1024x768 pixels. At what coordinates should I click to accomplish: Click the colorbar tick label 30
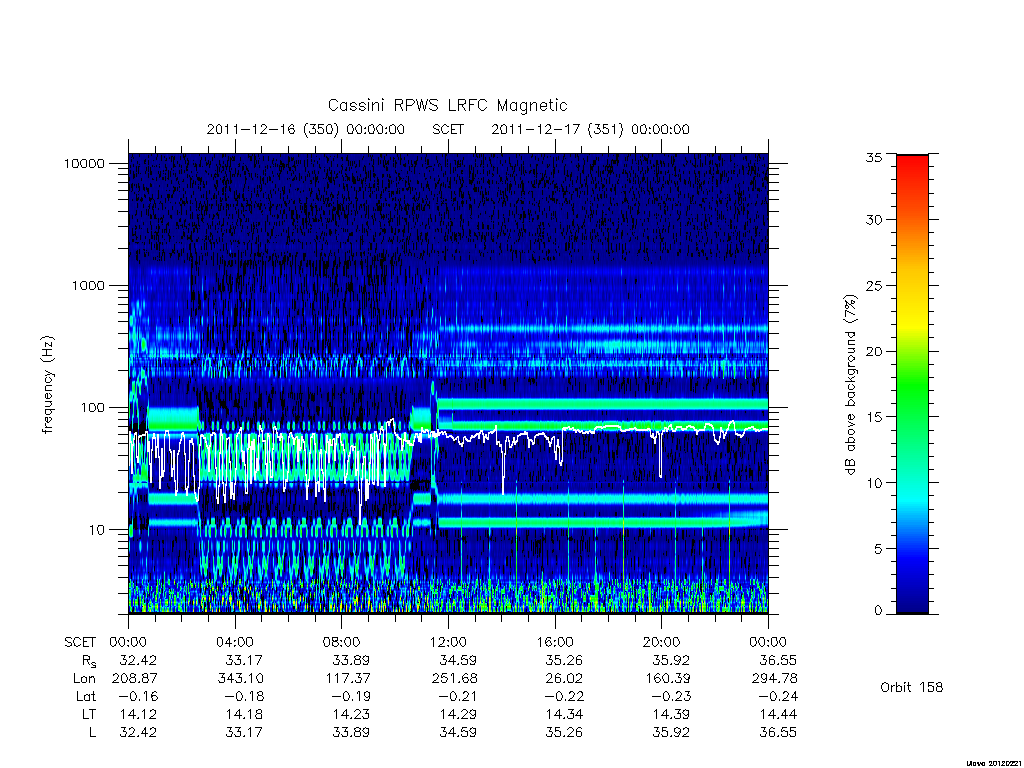[873, 220]
